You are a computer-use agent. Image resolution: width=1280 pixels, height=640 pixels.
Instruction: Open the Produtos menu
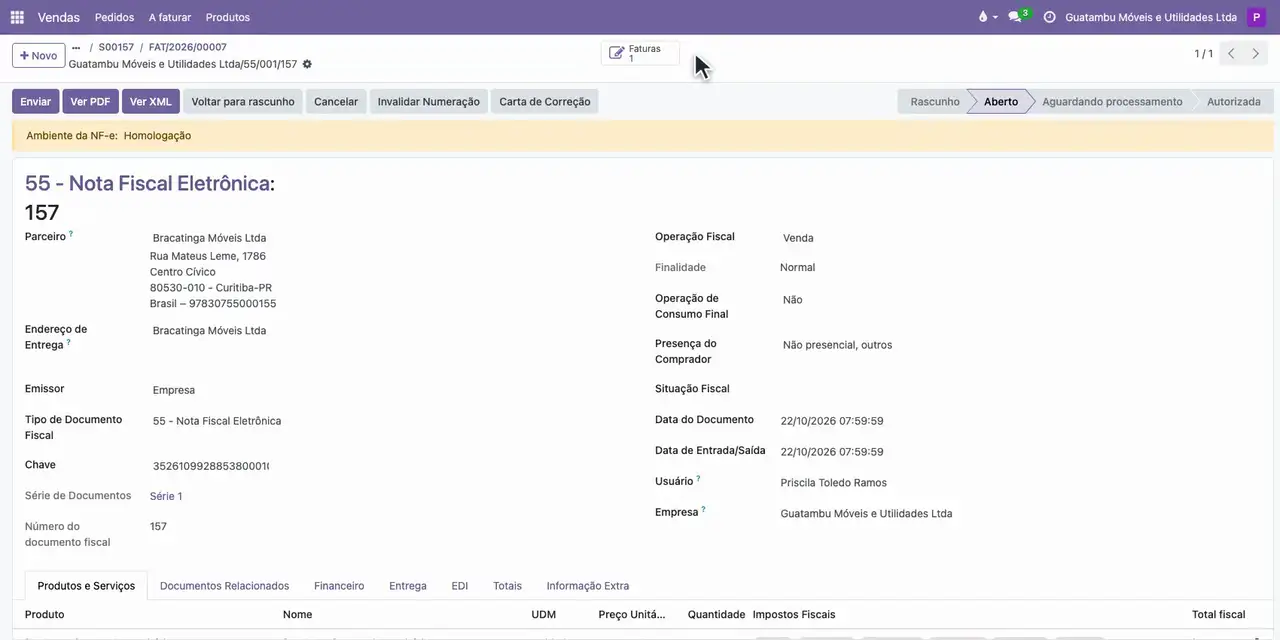[228, 17]
